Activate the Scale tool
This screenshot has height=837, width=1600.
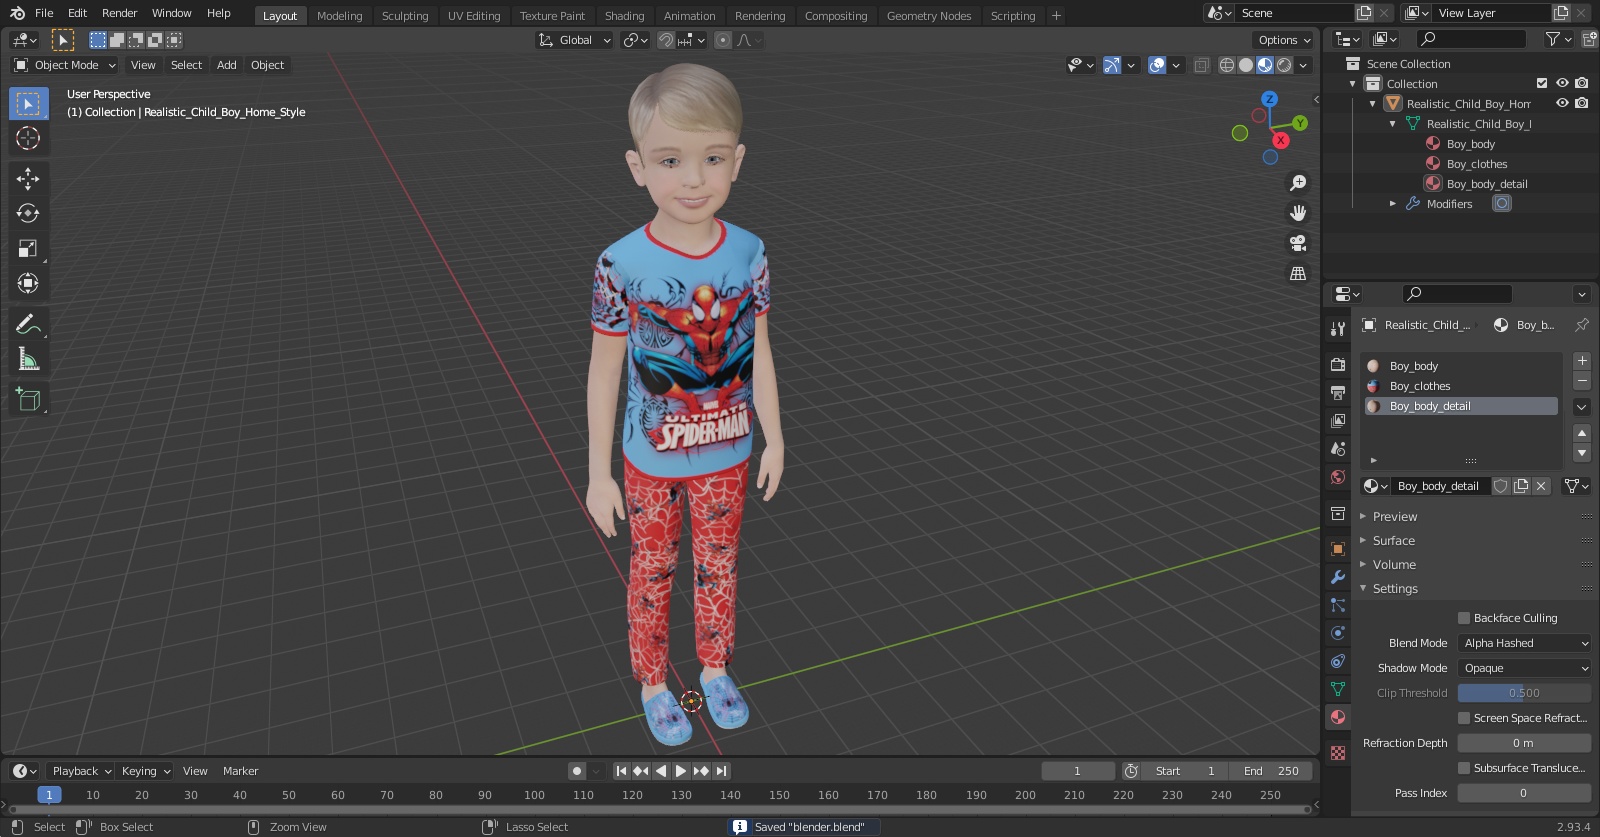(x=28, y=249)
